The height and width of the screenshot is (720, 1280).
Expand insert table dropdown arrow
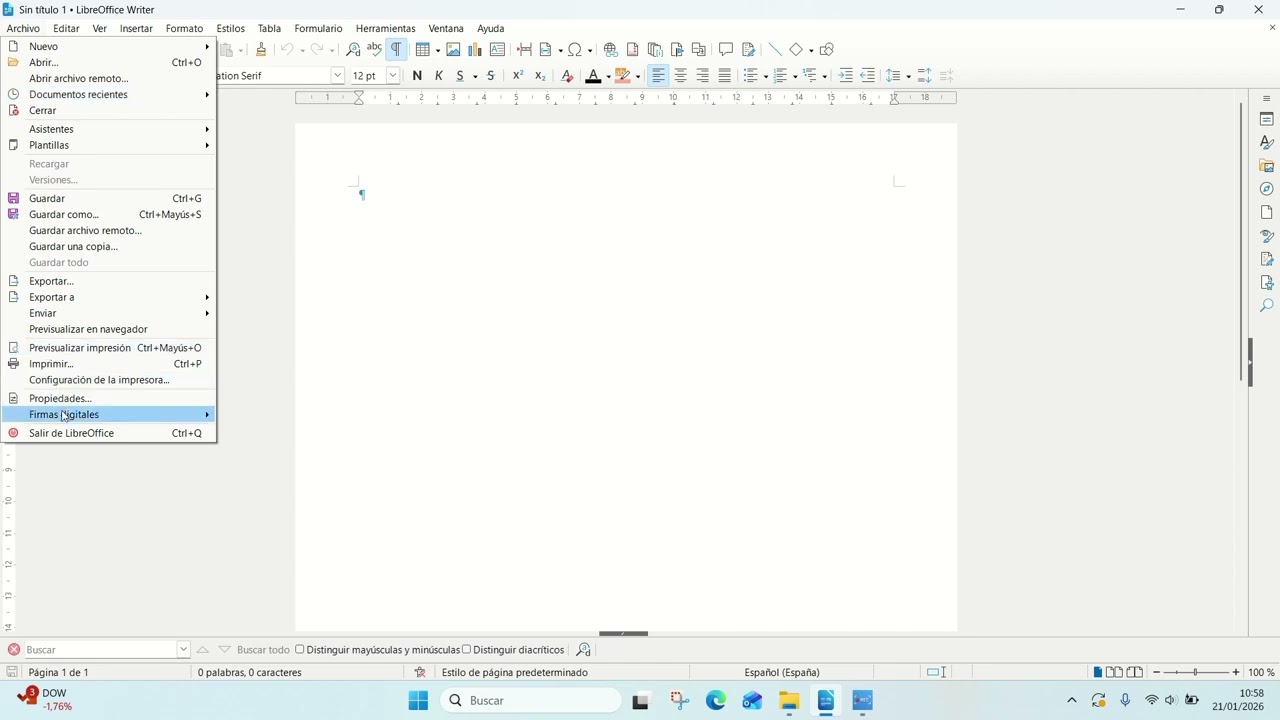click(x=438, y=50)
